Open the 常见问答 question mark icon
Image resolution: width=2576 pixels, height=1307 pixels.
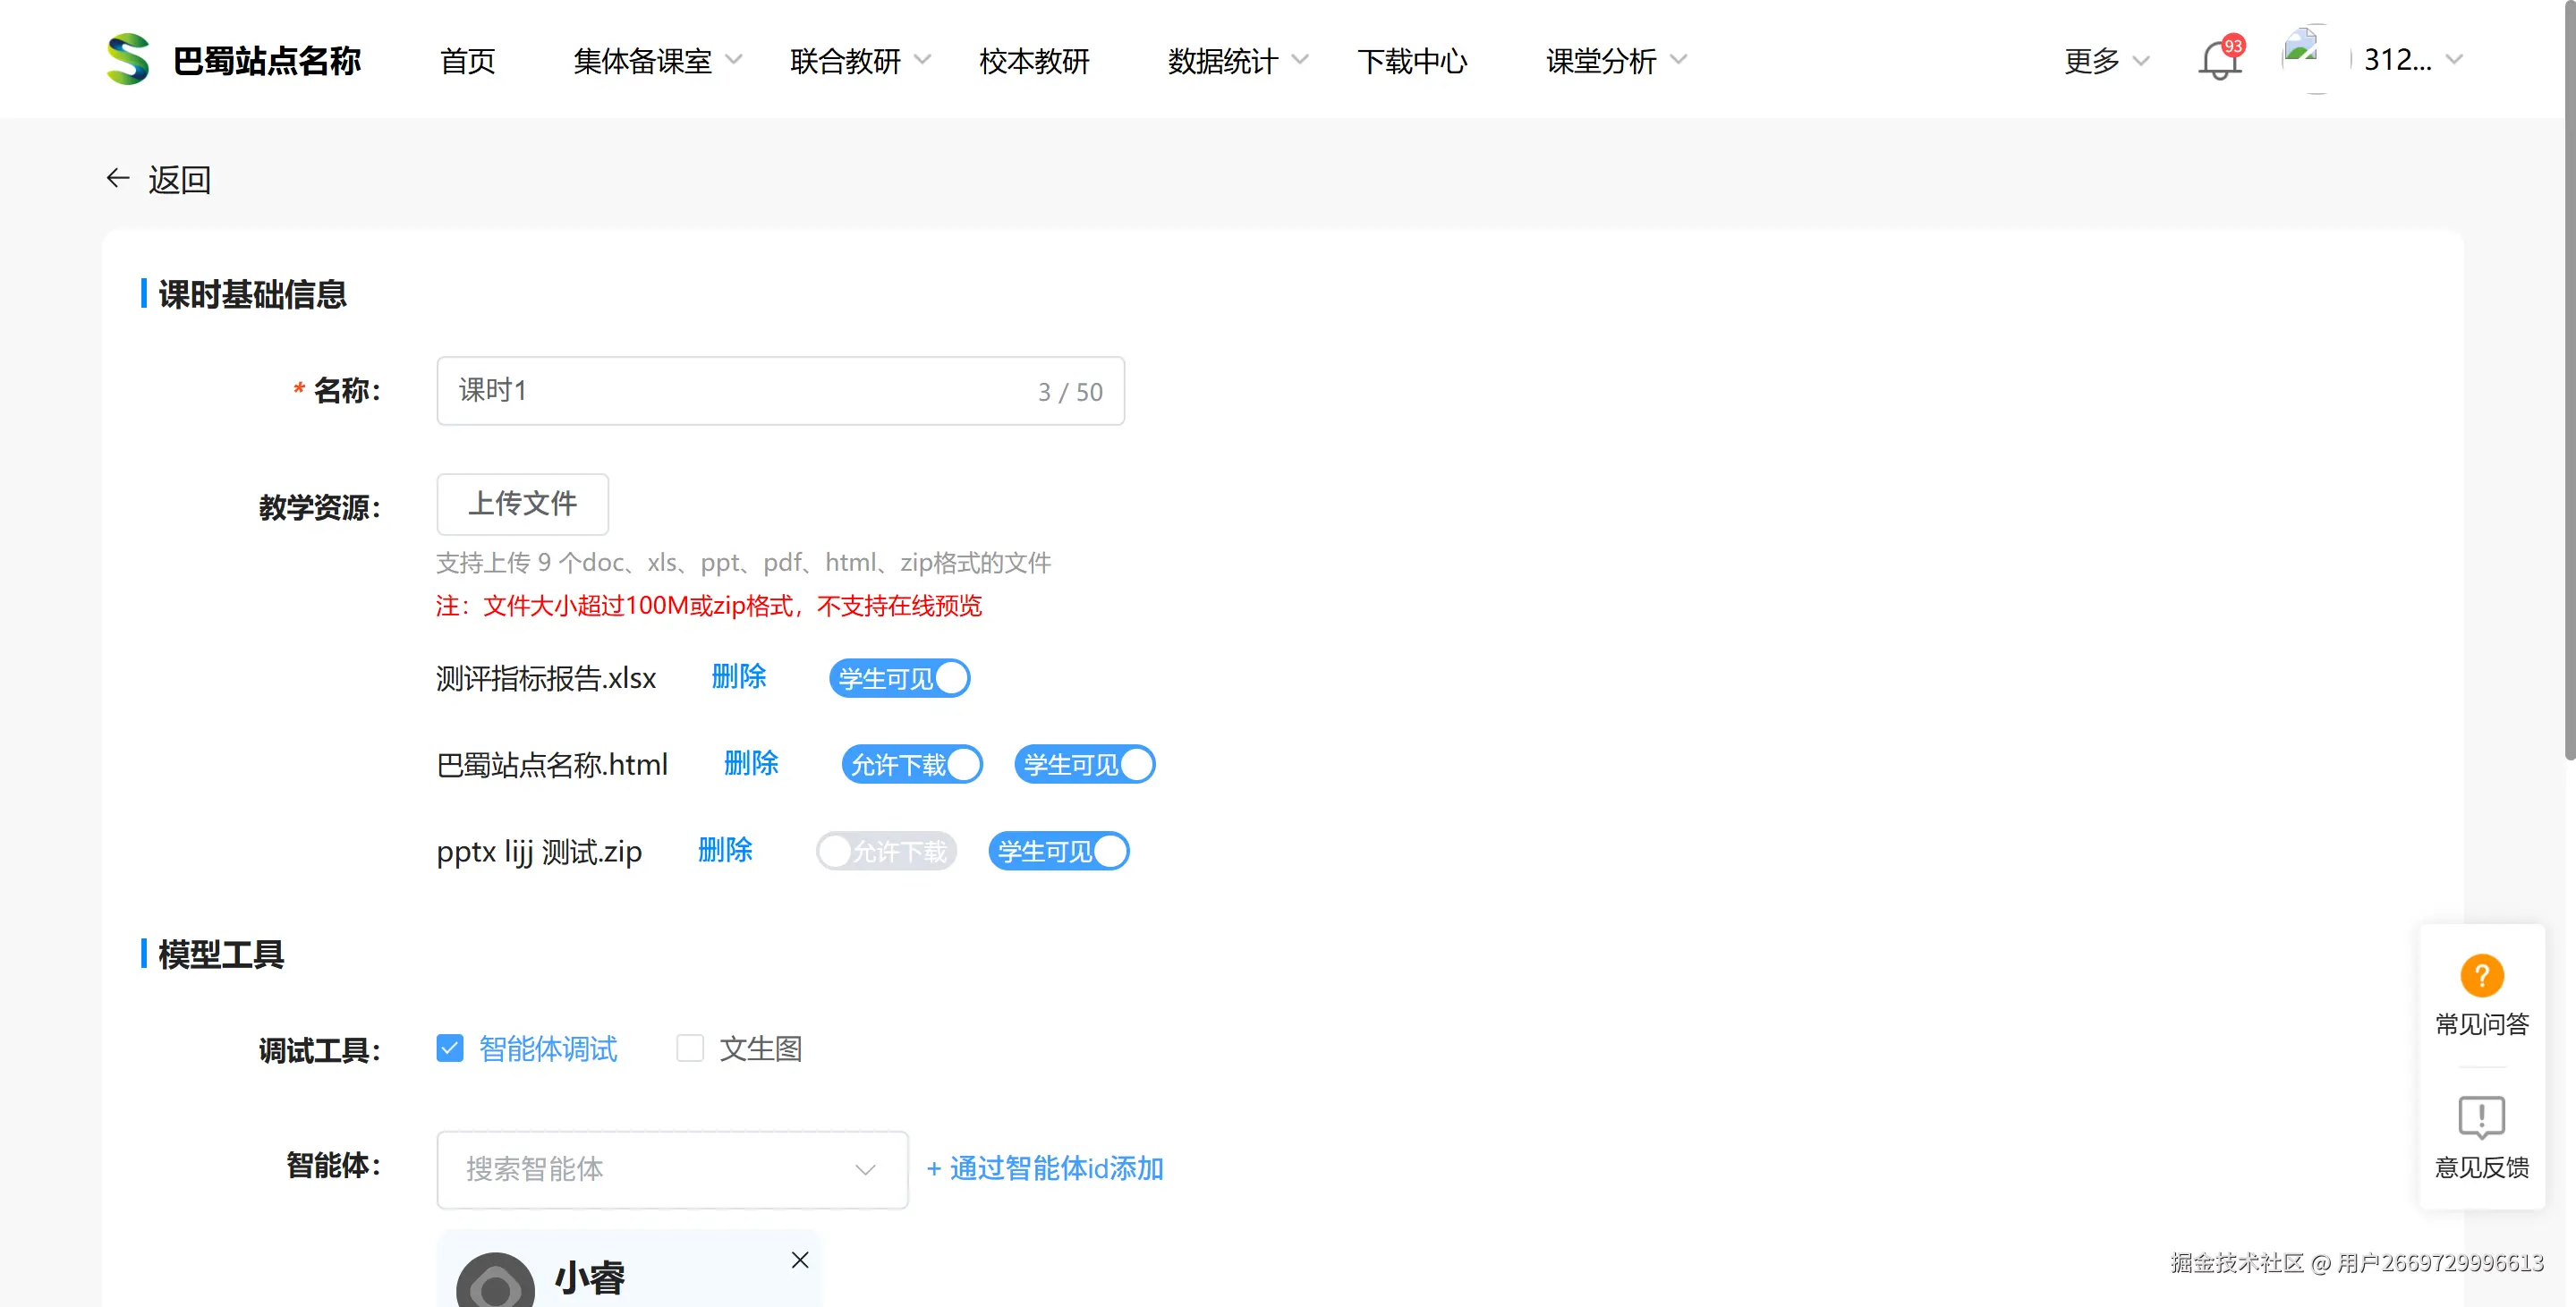click(x=2481, y=975)
